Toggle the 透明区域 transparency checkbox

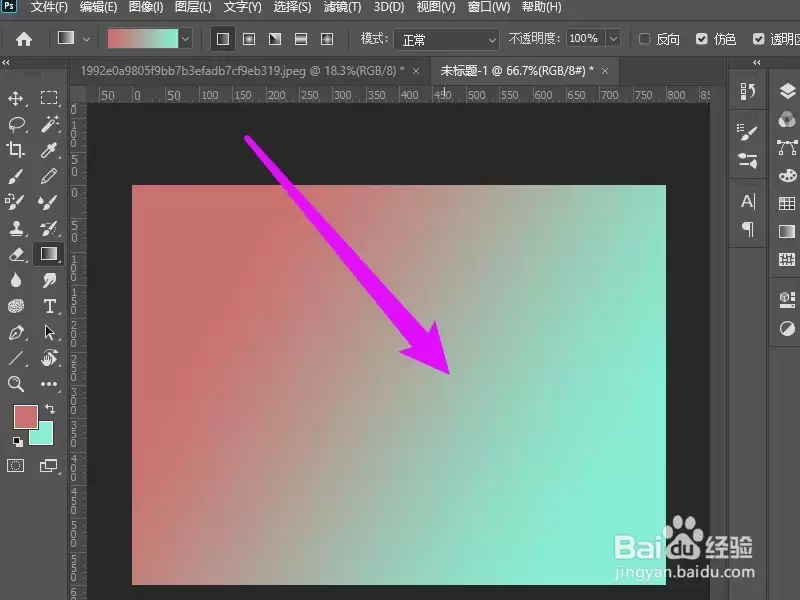tap(759, 39)
